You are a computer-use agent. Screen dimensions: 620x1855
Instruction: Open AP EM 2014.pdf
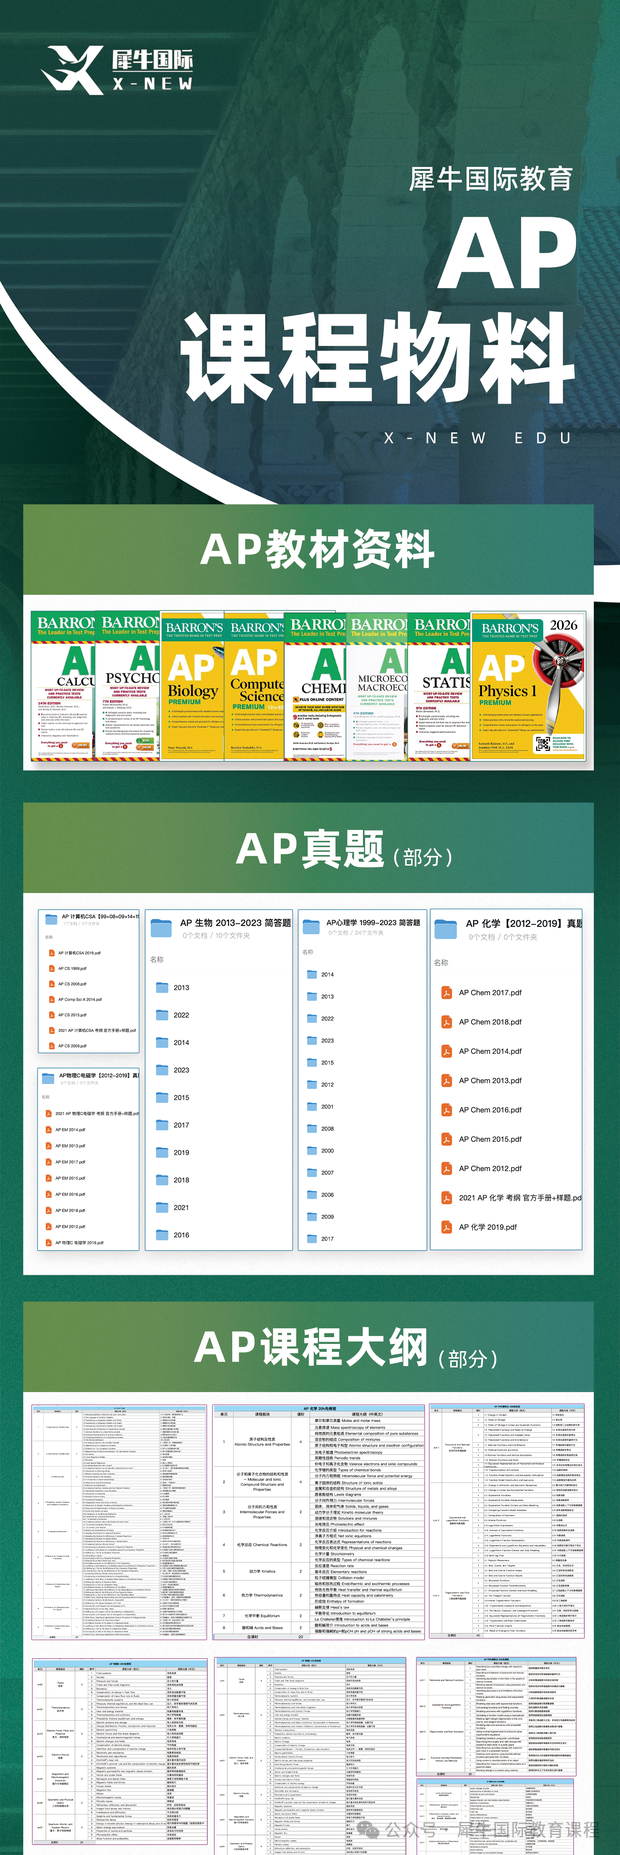click(66, 1129)
